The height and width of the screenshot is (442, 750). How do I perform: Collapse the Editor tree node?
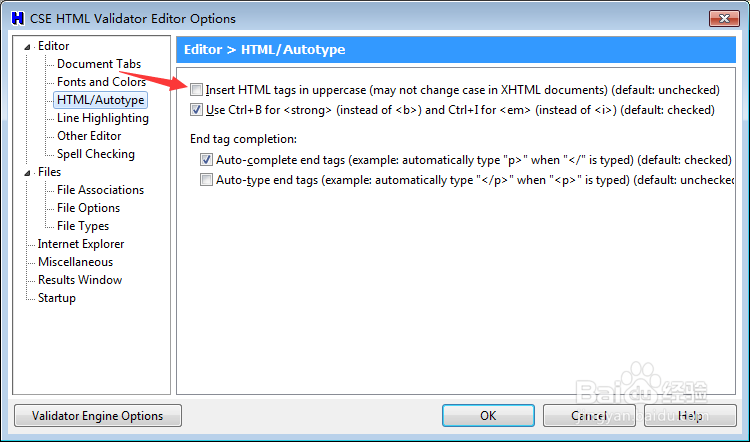point(29,46)
